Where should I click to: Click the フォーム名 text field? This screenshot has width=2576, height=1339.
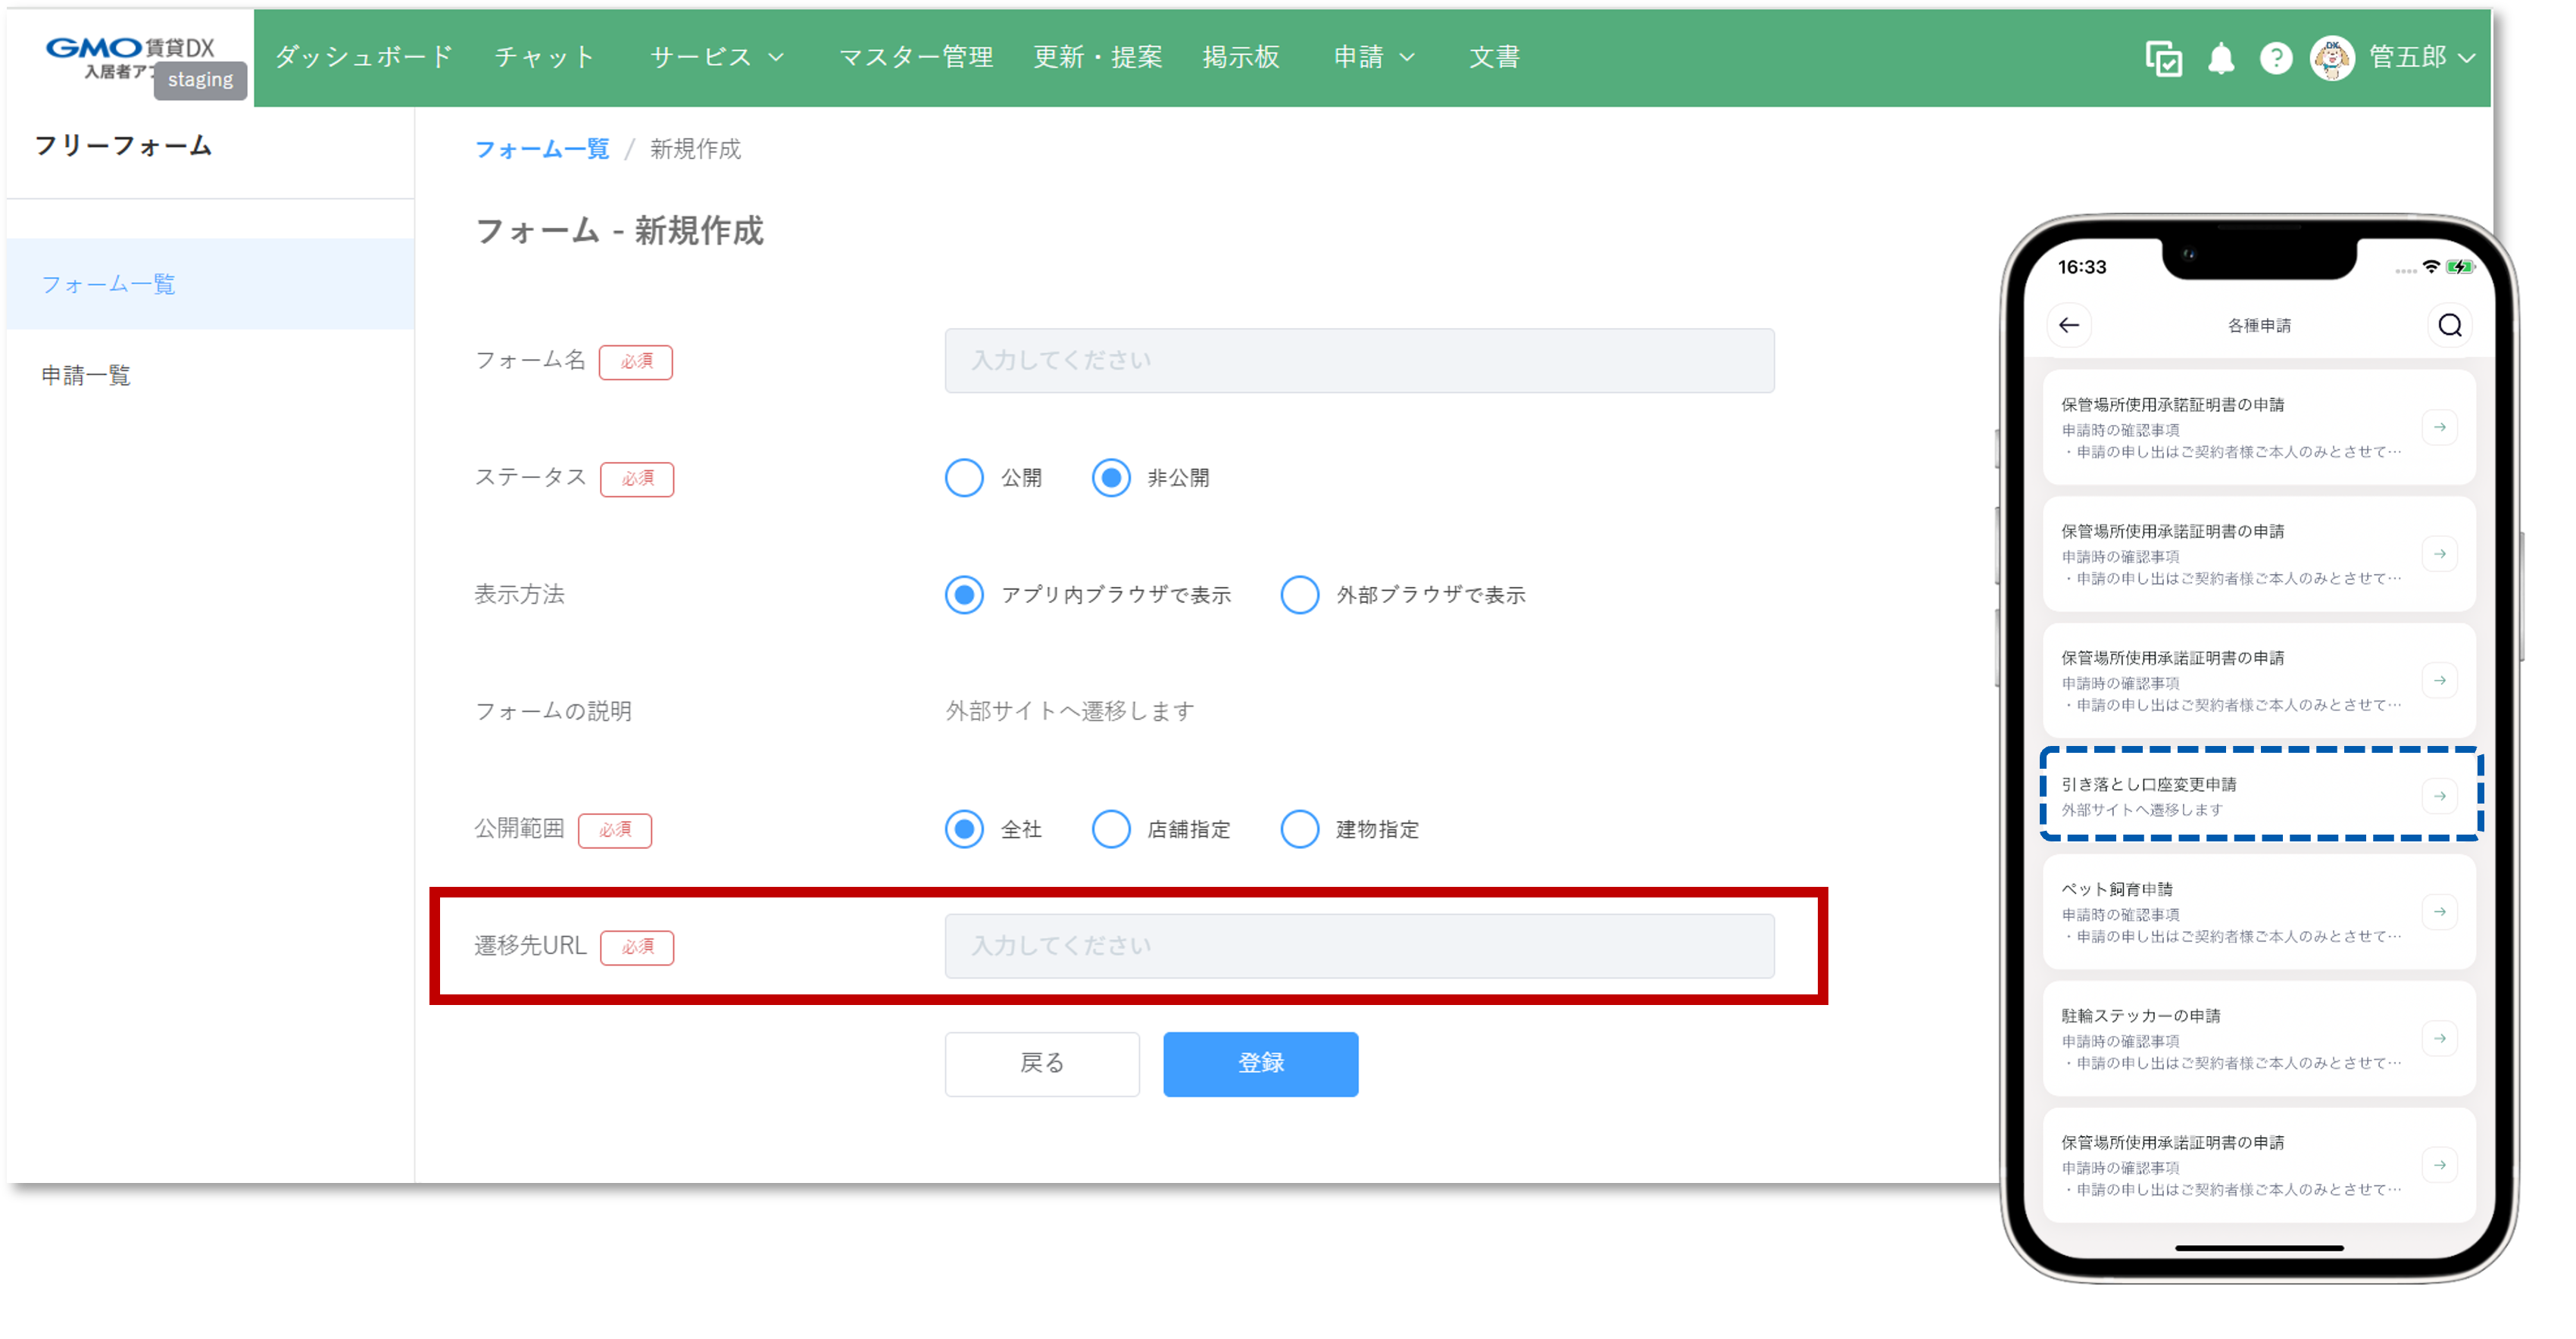(x=1359, y=361)
